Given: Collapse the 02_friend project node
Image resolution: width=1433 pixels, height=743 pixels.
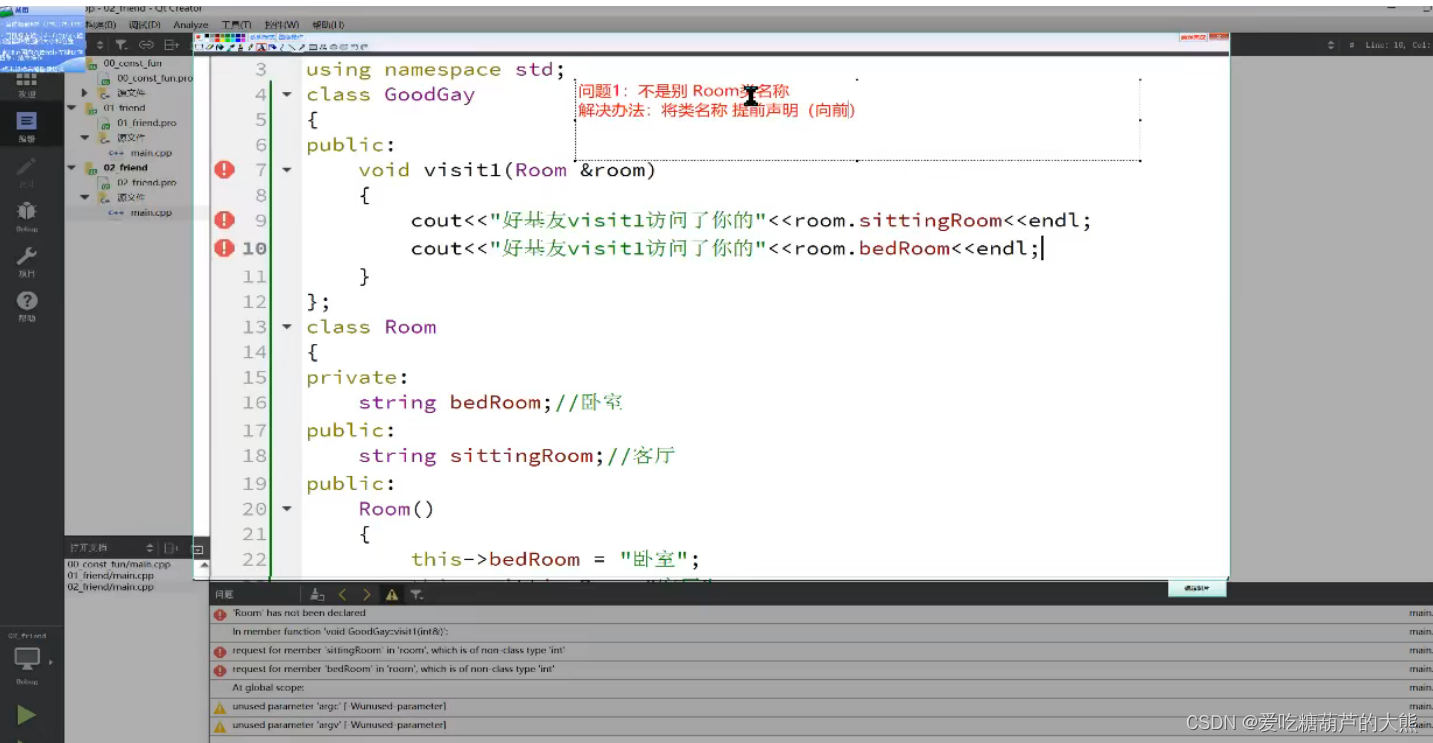Looking at the screenshot, I should (70, 167).
